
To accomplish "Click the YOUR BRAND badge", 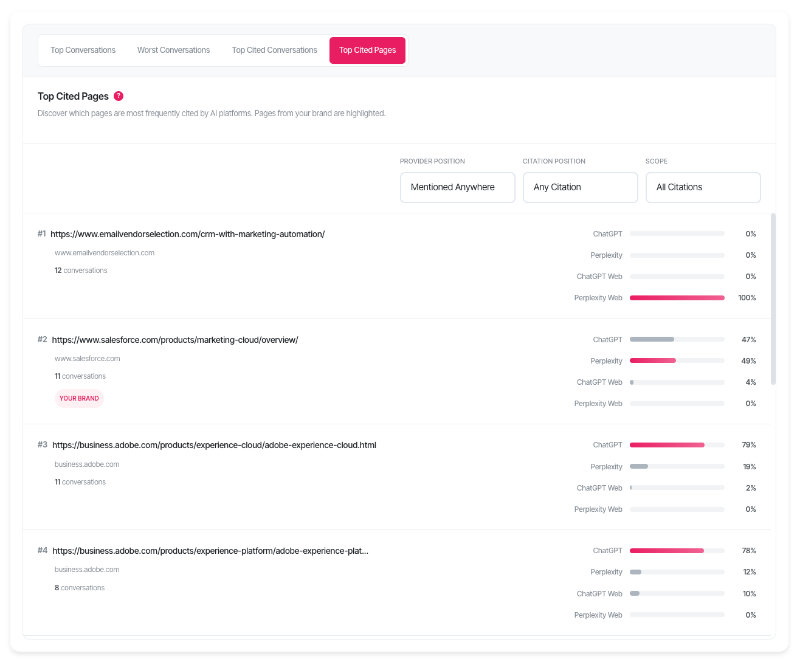I will coord(79,398).
